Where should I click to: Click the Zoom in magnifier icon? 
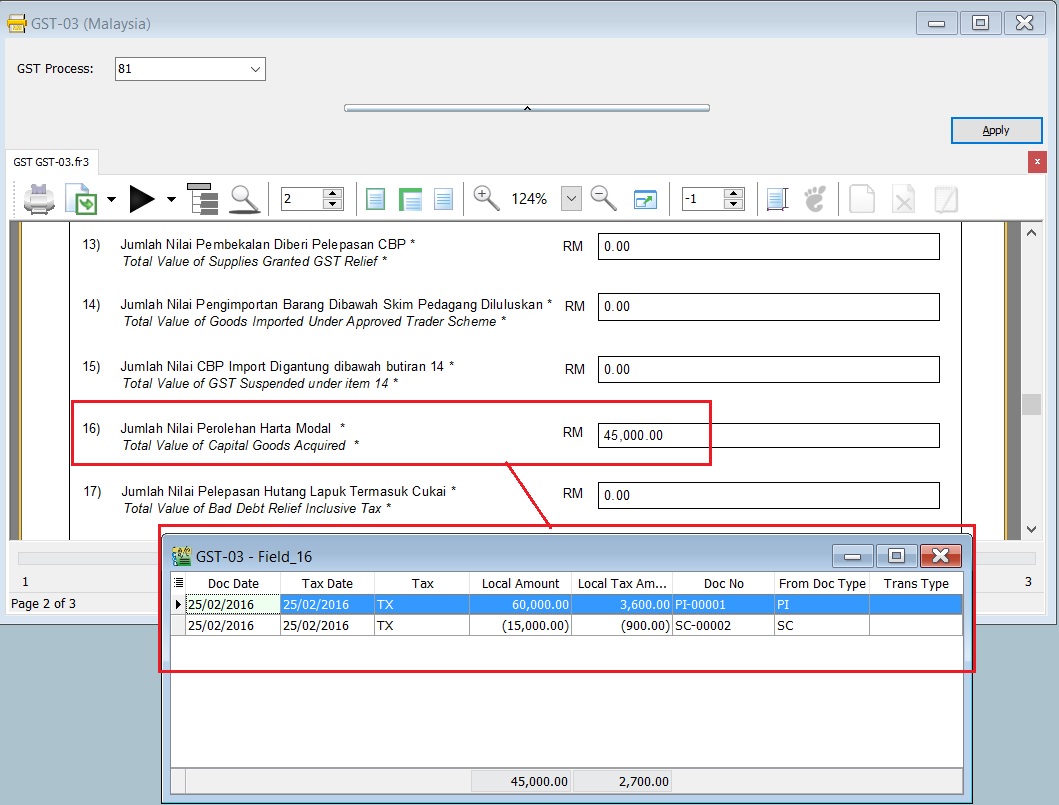pos(486,198)
